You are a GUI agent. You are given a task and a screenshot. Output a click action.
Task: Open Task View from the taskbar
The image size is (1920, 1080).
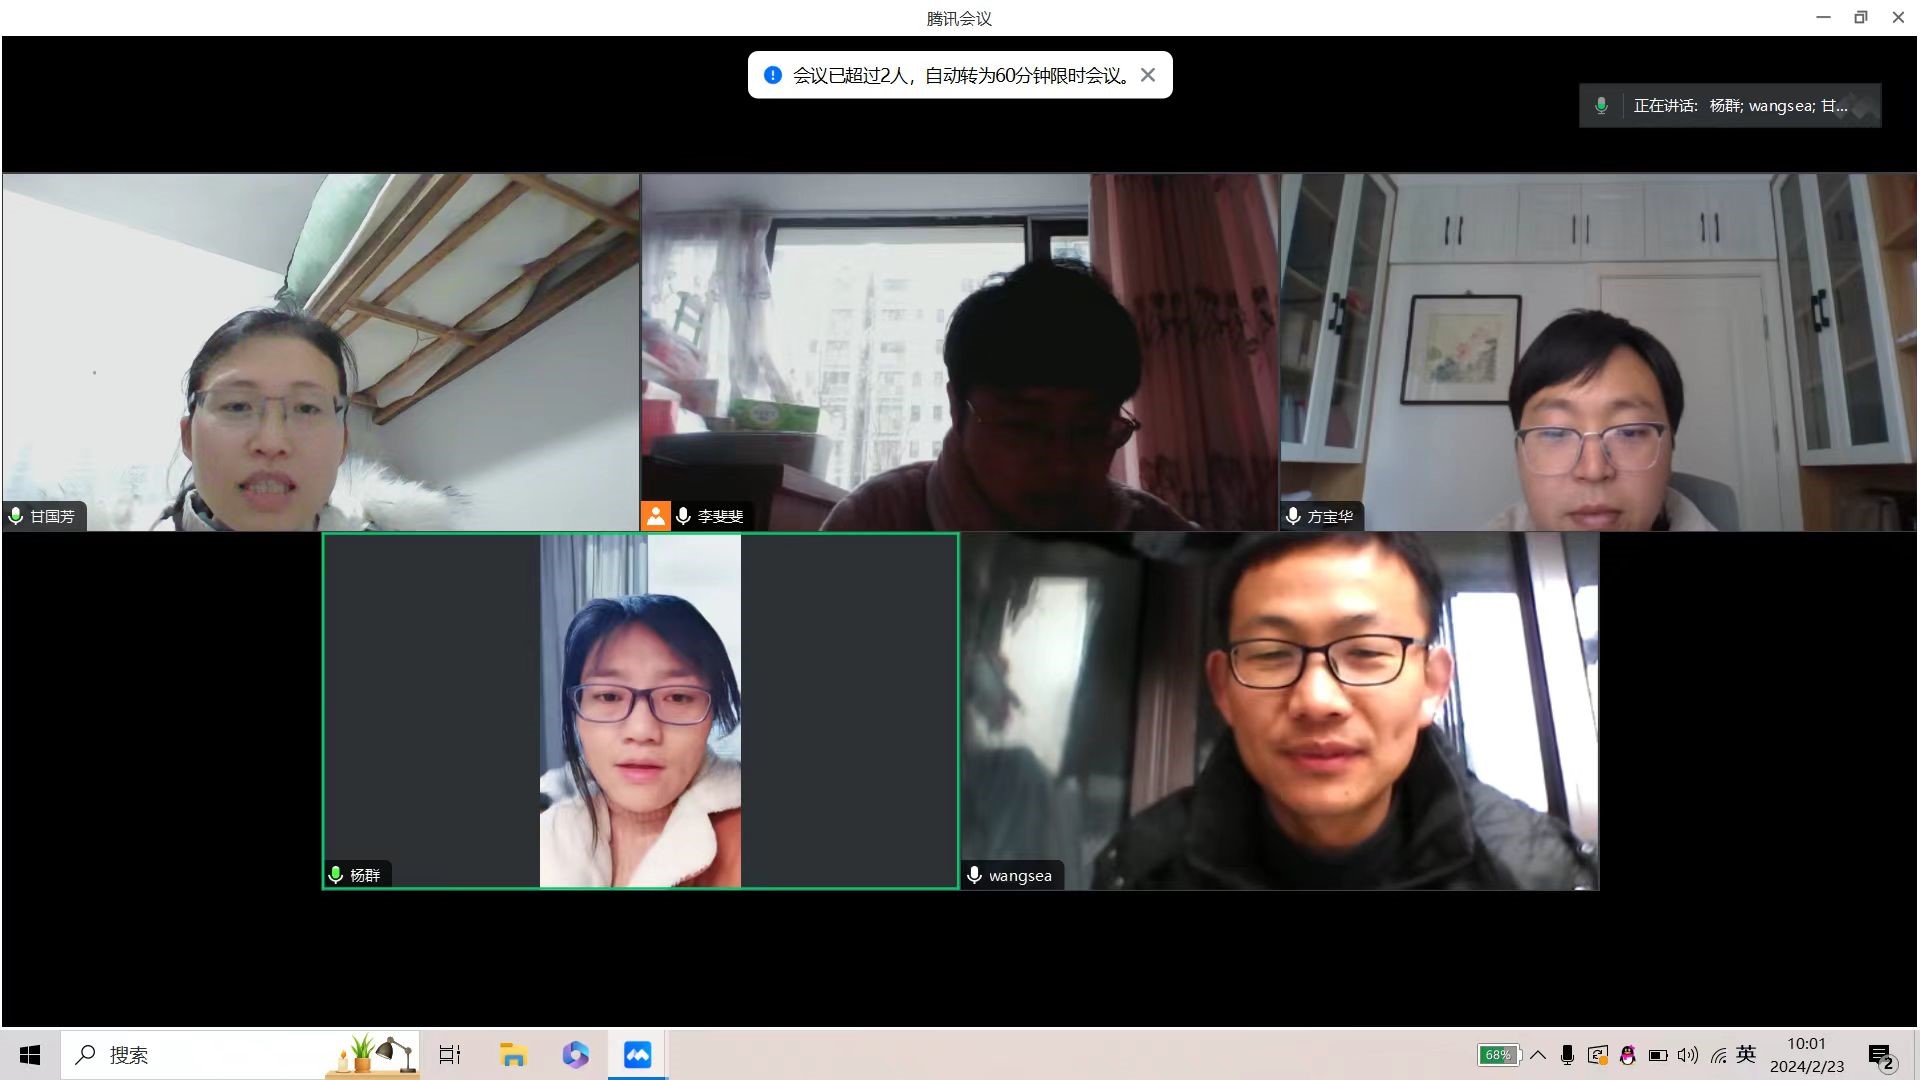(450, 1055)
